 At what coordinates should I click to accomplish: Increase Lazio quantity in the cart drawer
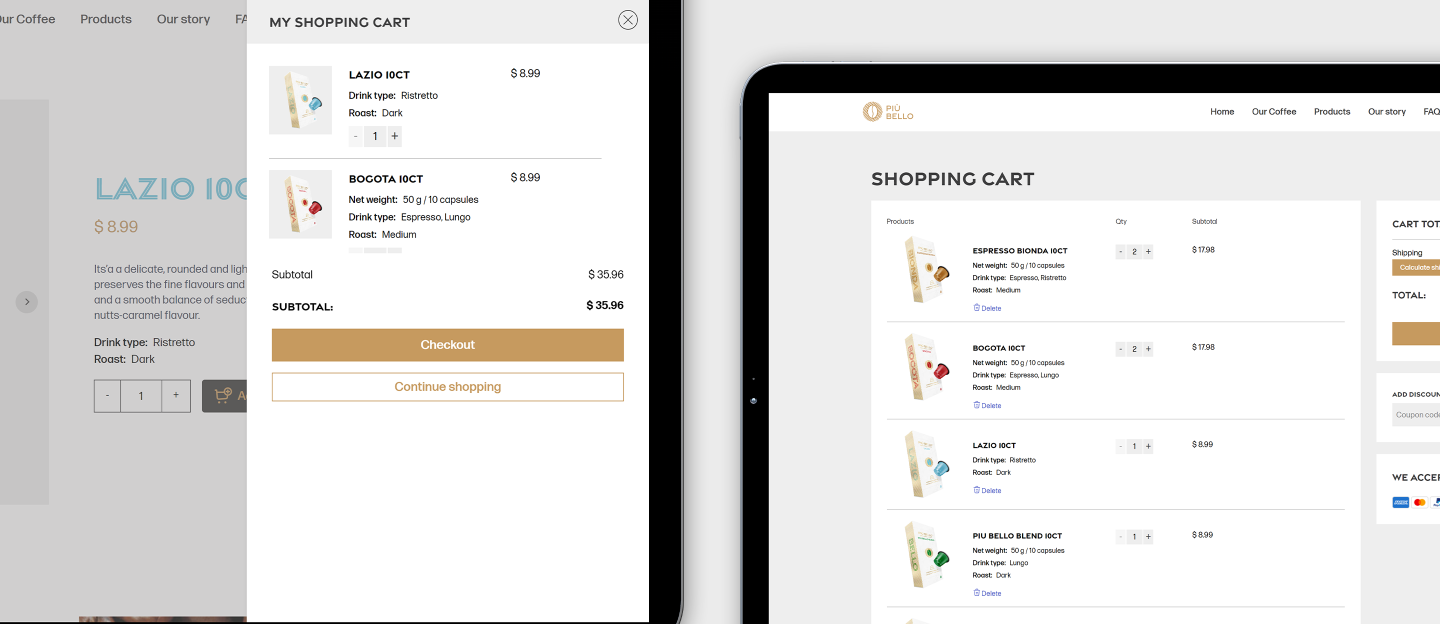[x=394, y=136]
